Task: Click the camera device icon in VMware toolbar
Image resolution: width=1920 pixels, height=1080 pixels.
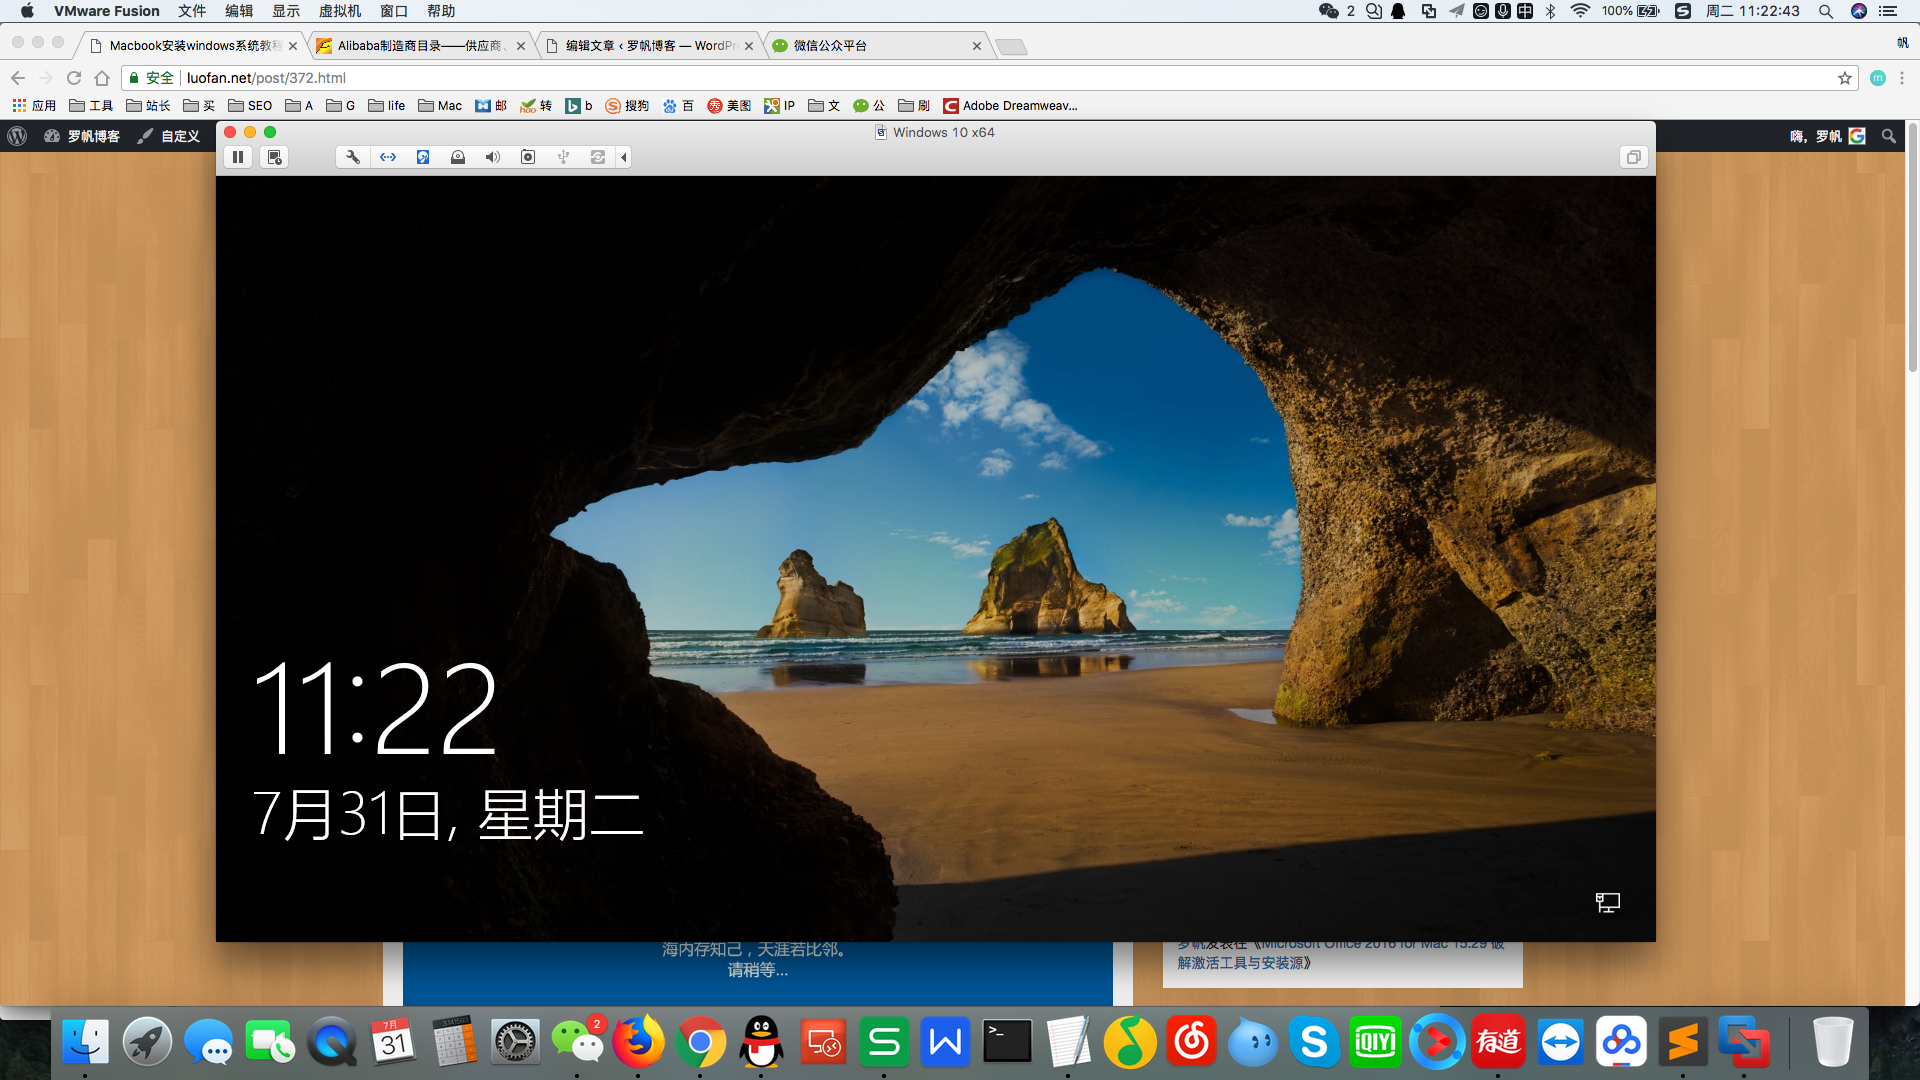Action: click(528, 157)
